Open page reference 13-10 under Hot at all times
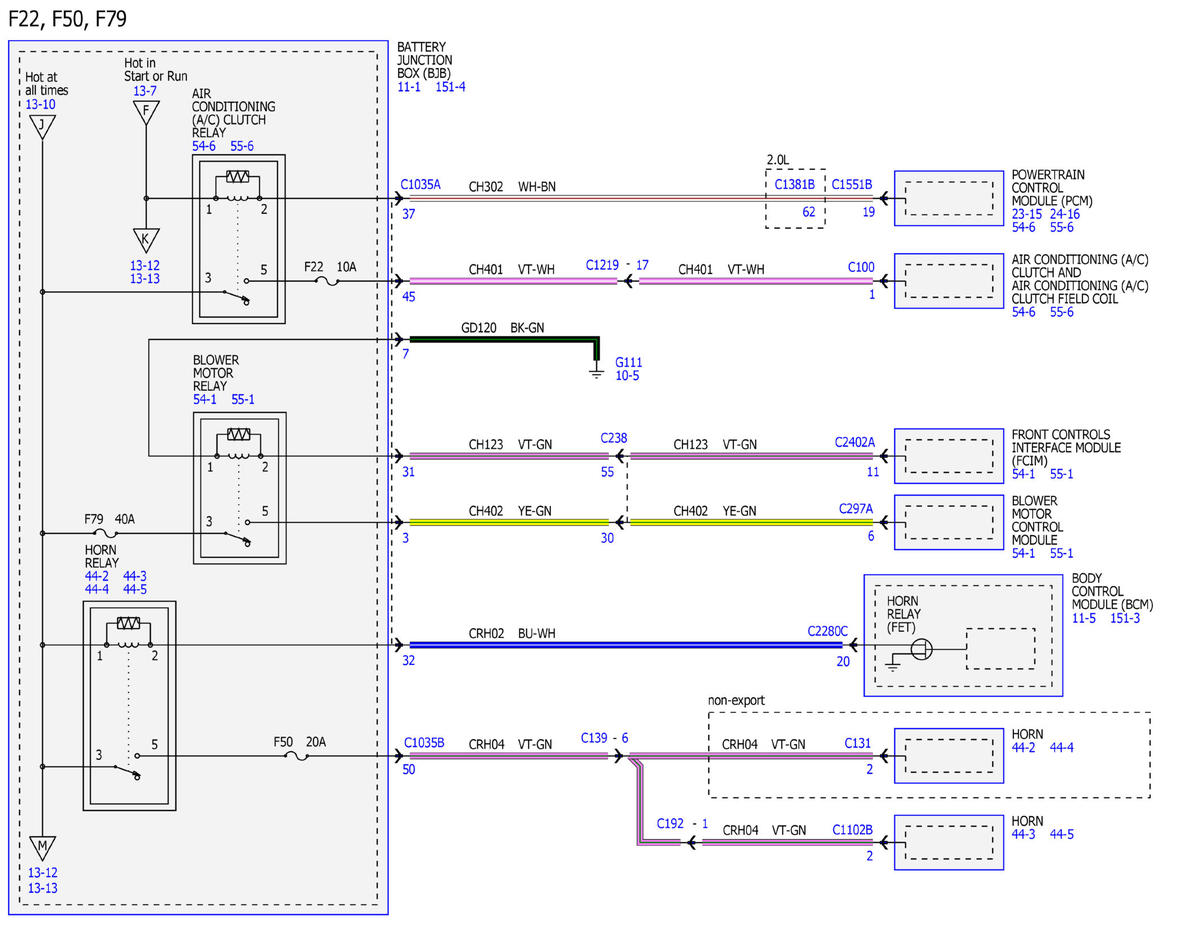This screenshot has width=1200, height=927. (x=40, y=104)
